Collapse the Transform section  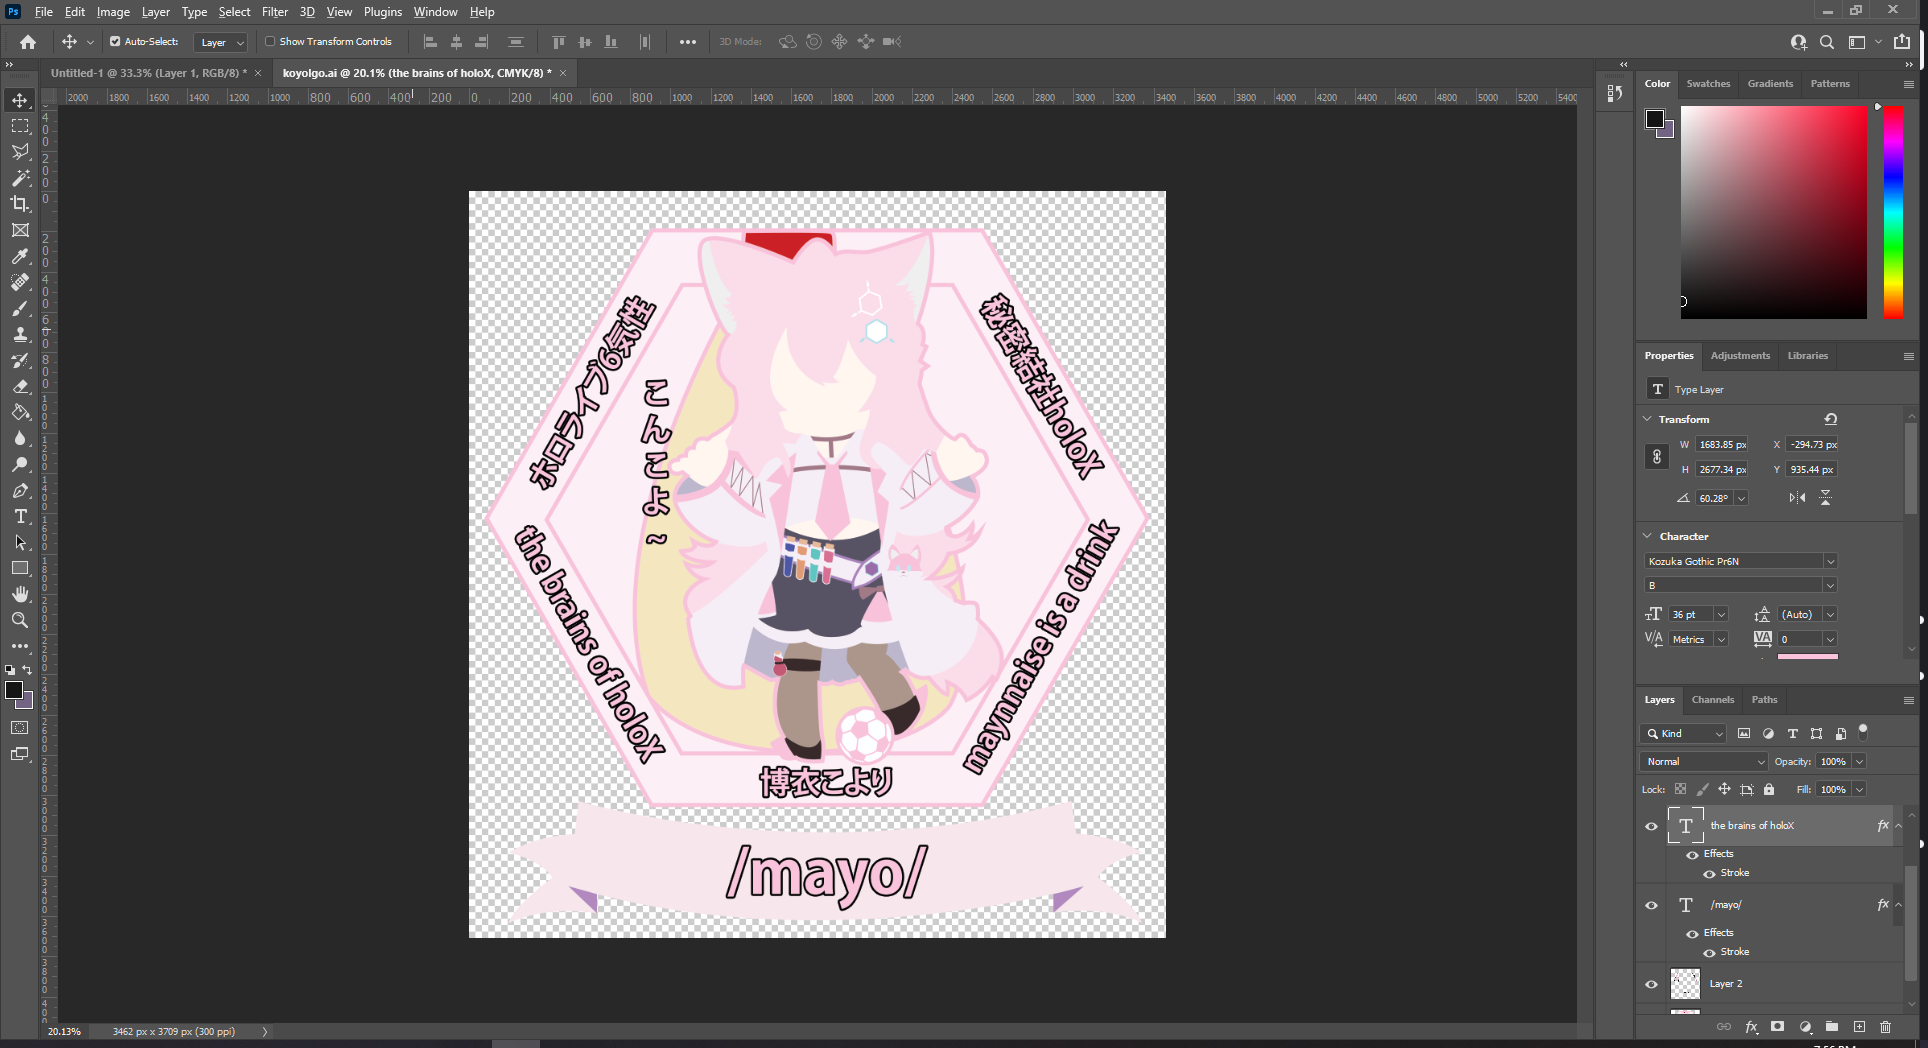(x=1648, y=419)
